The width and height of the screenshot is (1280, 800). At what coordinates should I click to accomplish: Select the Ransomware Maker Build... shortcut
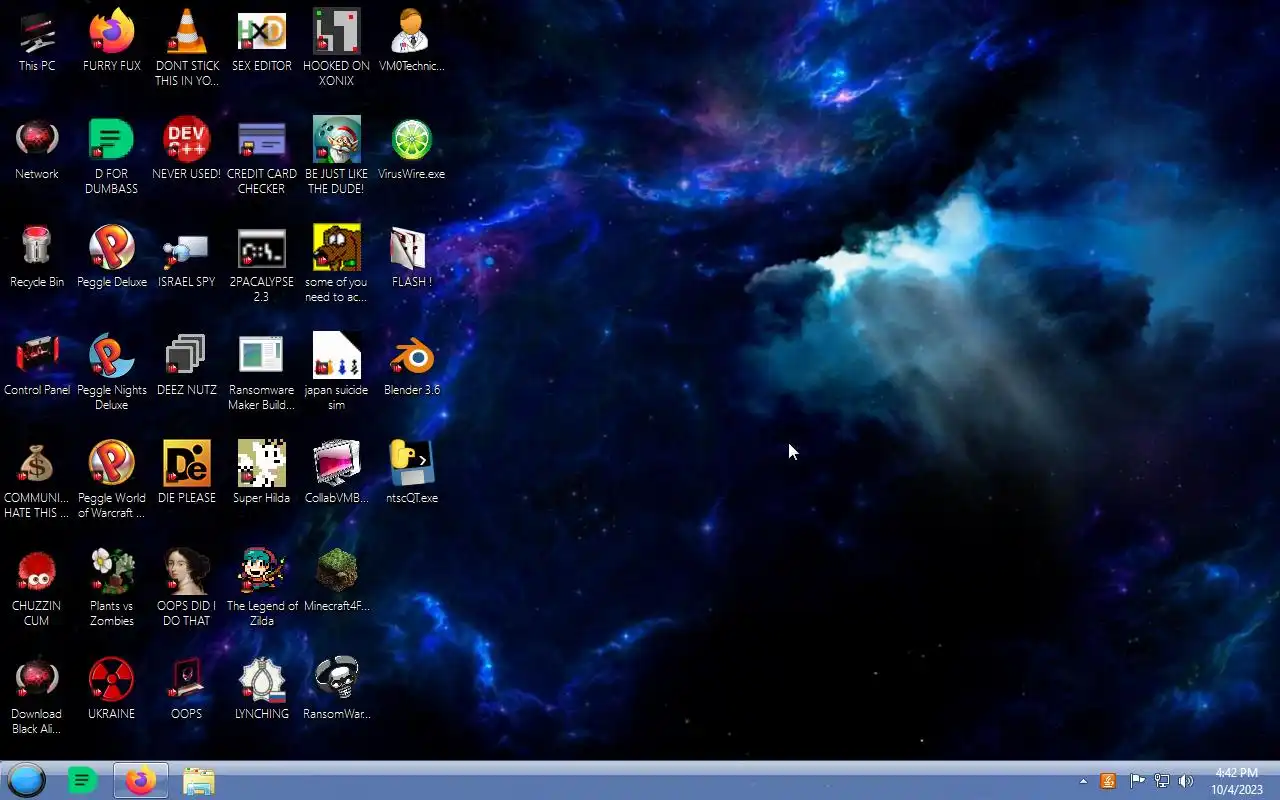coord(262,373)
